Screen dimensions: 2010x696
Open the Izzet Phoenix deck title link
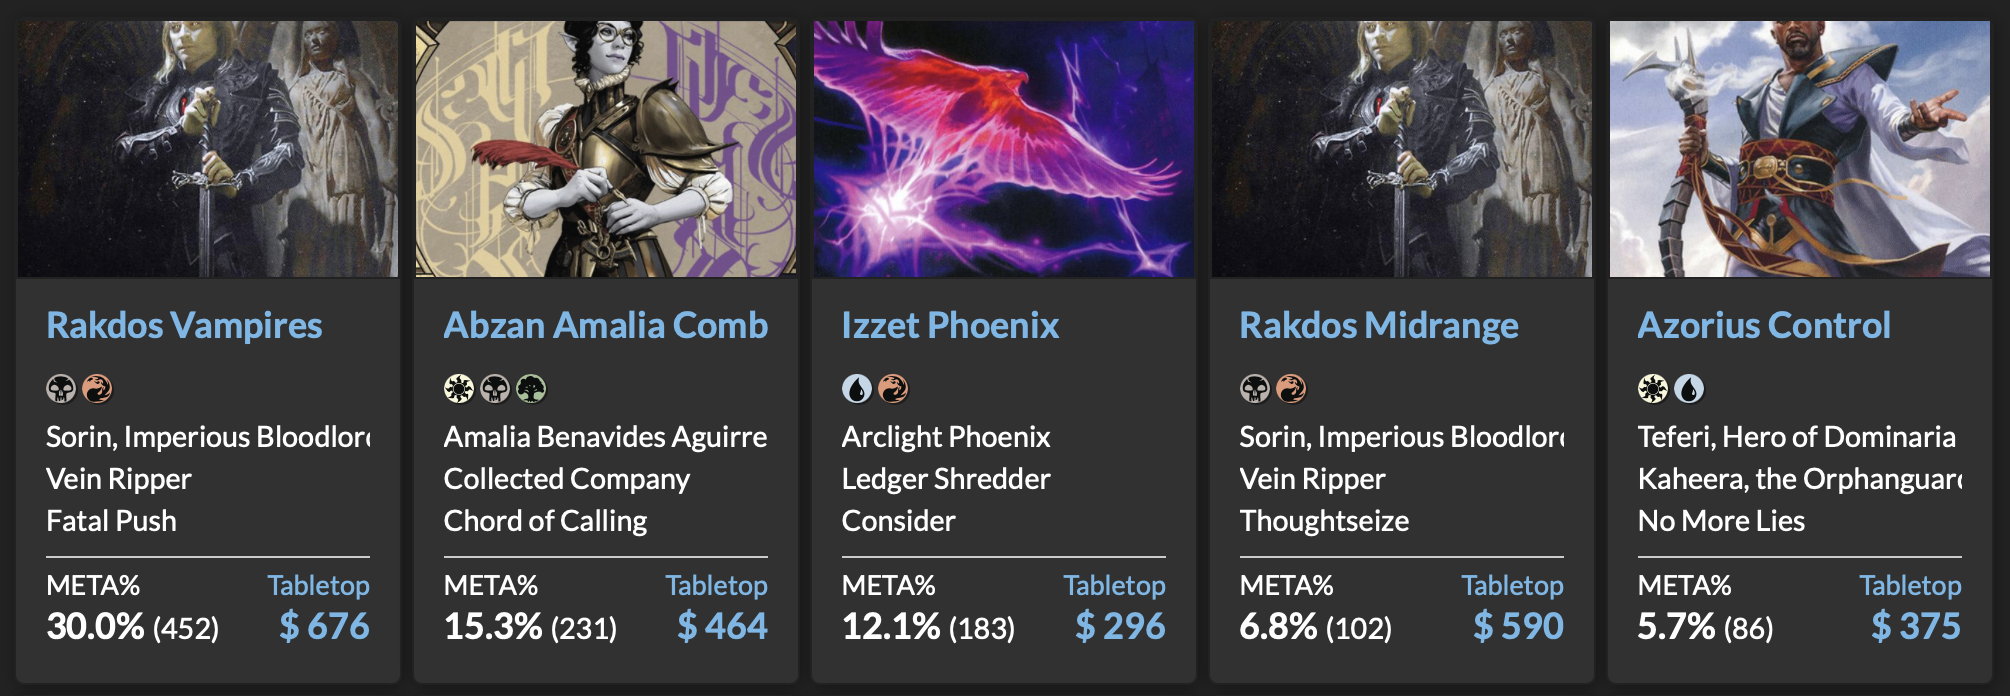(x=950, y=325)
